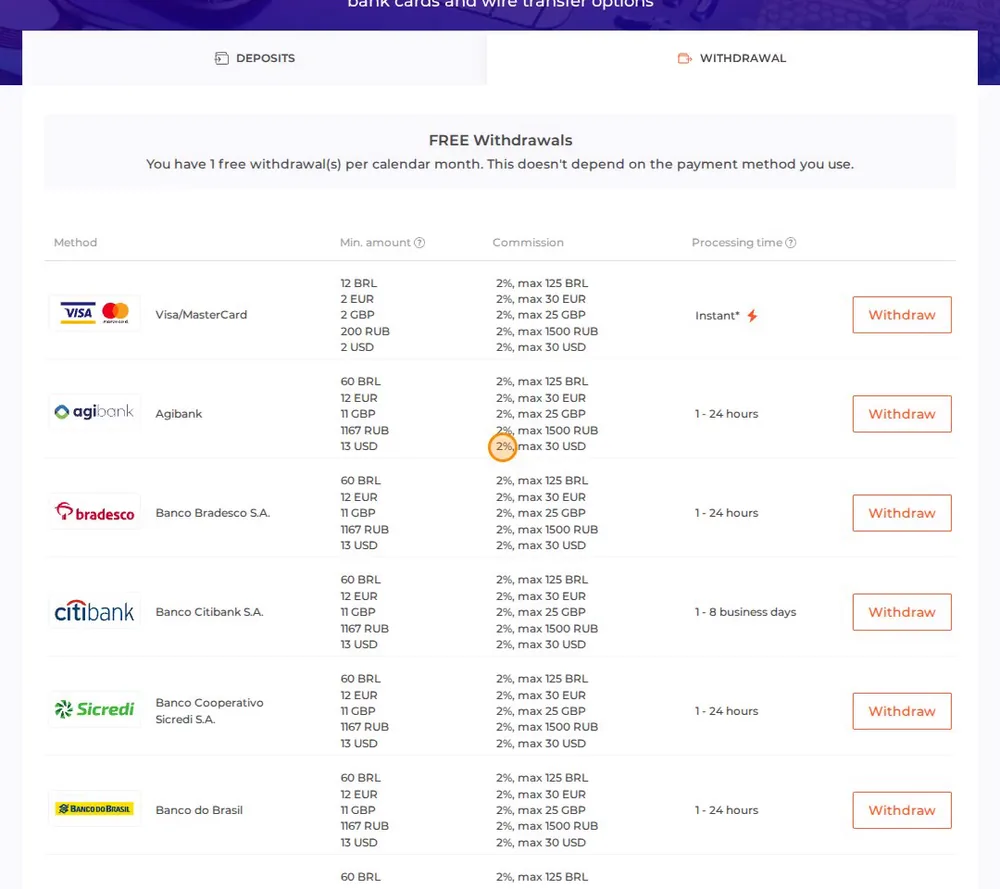The height and width of the screenshot is (889, 1000).
Task: Show the Min. amount help tooltip icon
Action: [419, 242]
